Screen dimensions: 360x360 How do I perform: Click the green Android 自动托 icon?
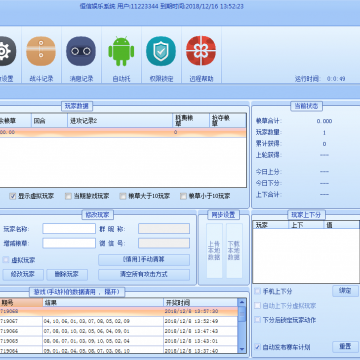pos(121,51)
